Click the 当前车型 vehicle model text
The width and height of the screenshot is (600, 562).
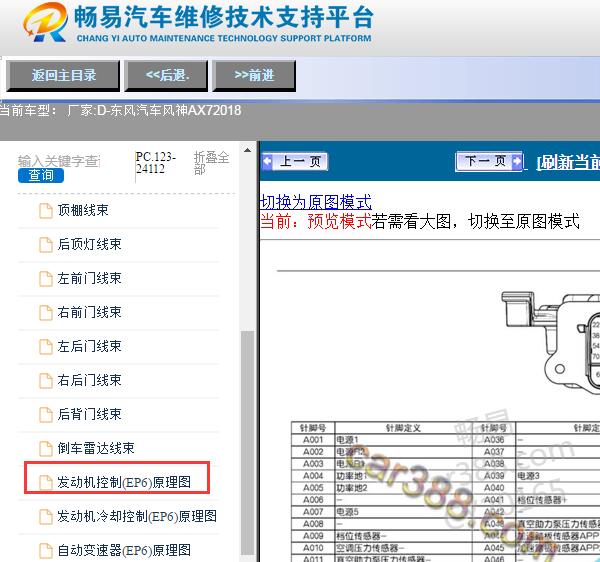coord(121,111)
